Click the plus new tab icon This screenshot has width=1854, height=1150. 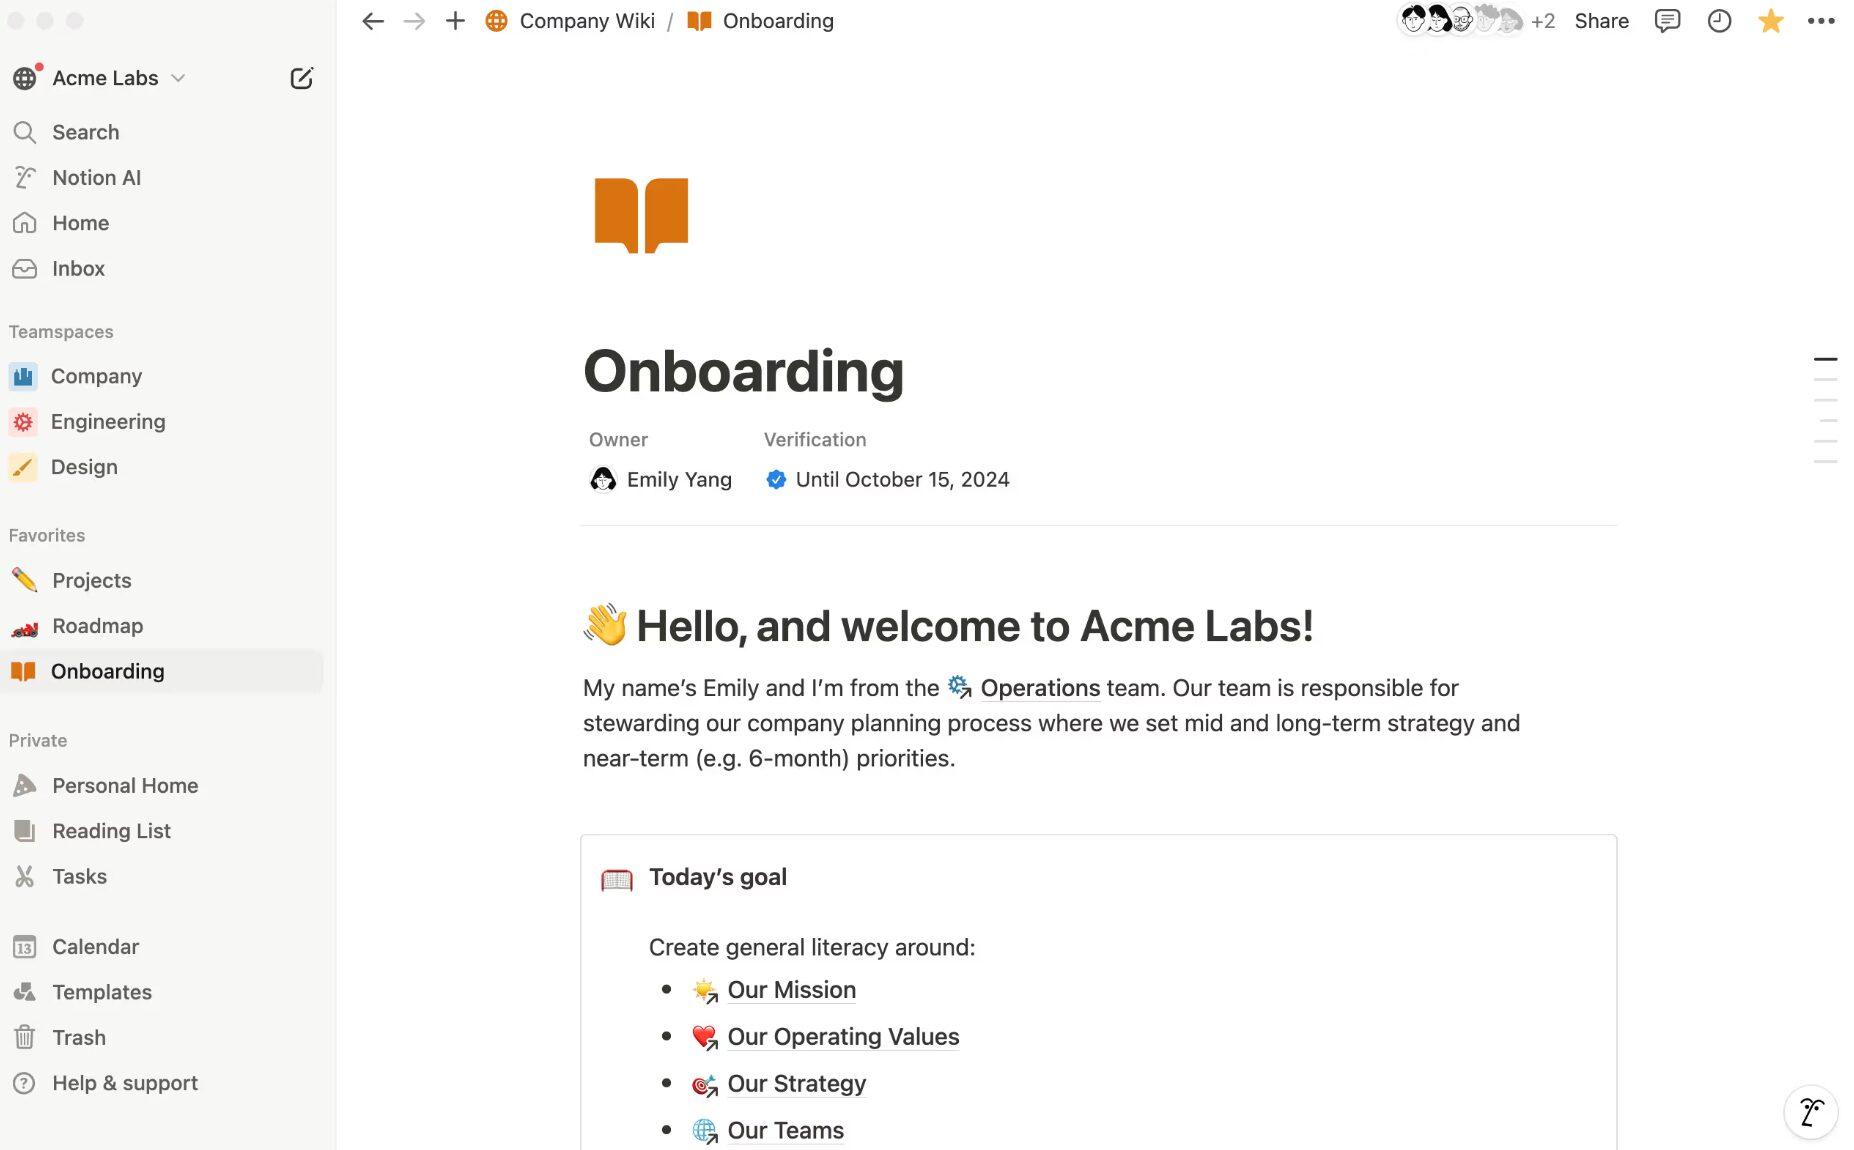tap(455, 21)
